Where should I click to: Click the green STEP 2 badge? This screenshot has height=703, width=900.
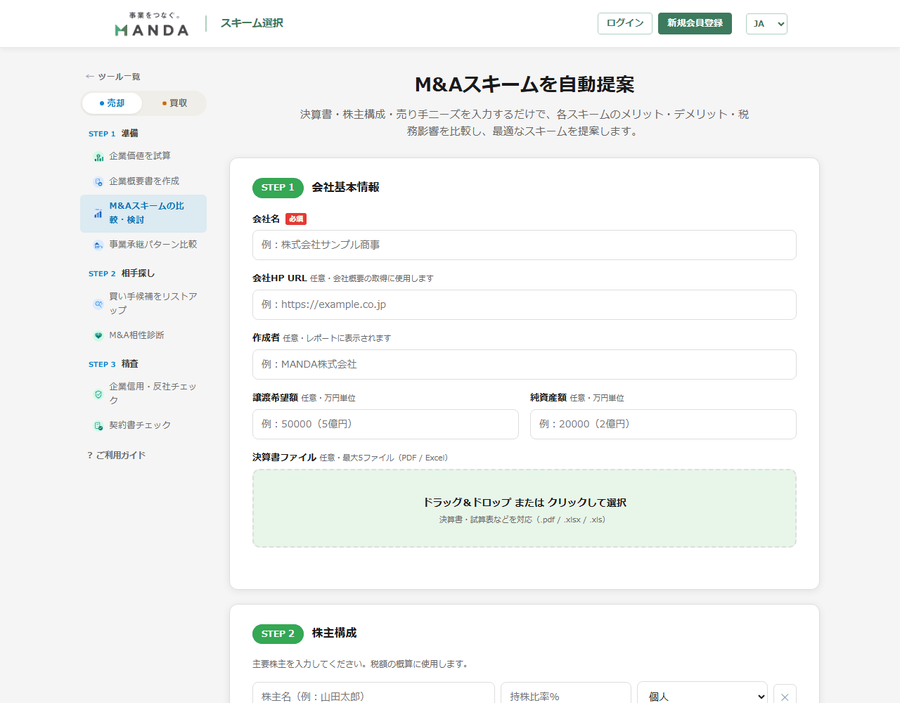(x=278, y=634)
